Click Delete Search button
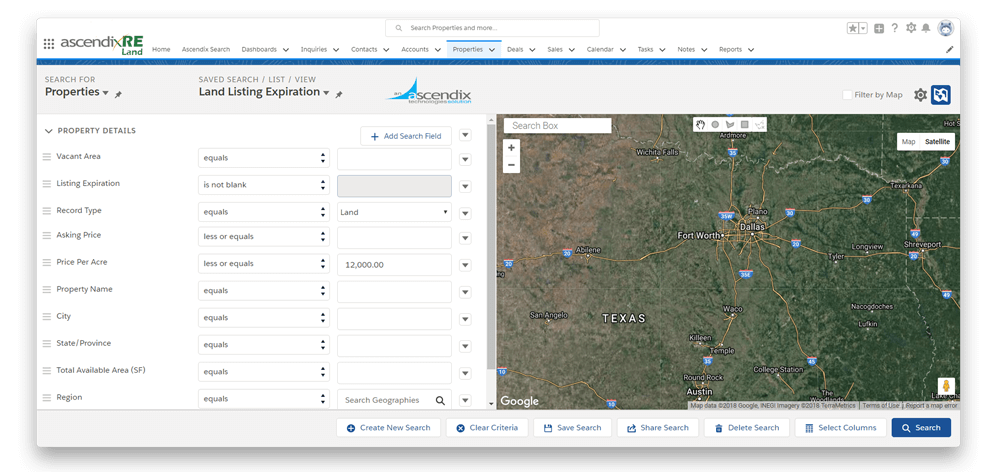The height and width of the screenshot is (472, 1000). (746, 427)
